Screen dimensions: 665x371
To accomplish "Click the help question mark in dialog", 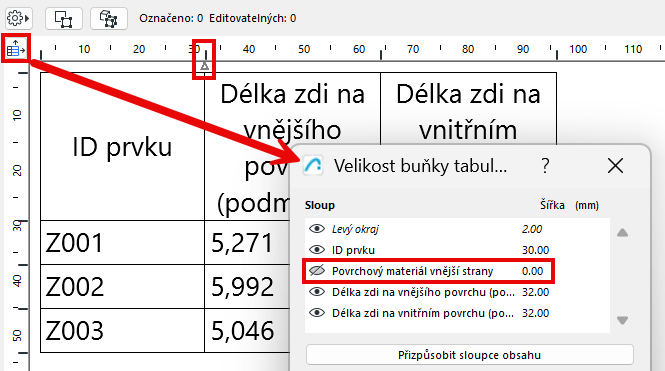I will point(545,165).
